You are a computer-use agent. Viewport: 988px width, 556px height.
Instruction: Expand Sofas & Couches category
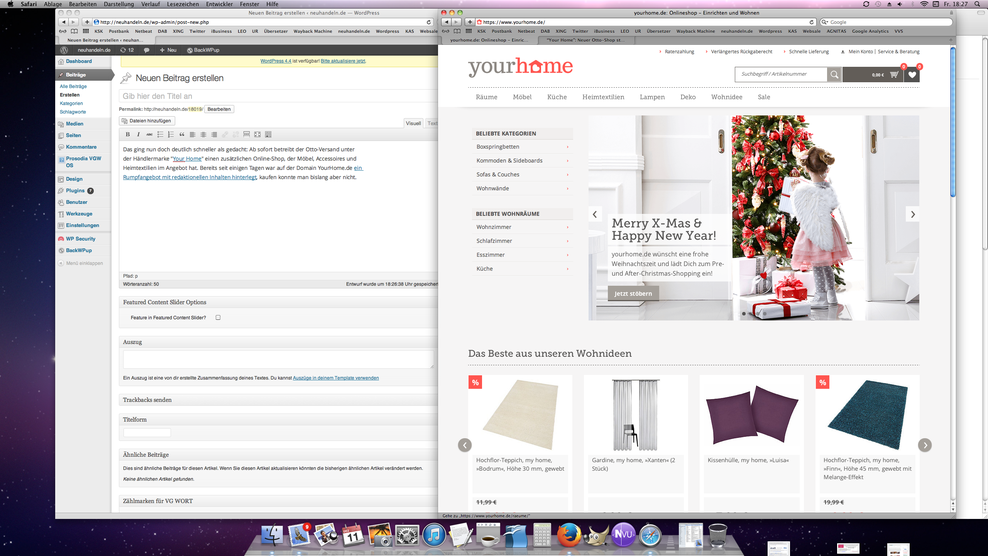coord(567,175)
